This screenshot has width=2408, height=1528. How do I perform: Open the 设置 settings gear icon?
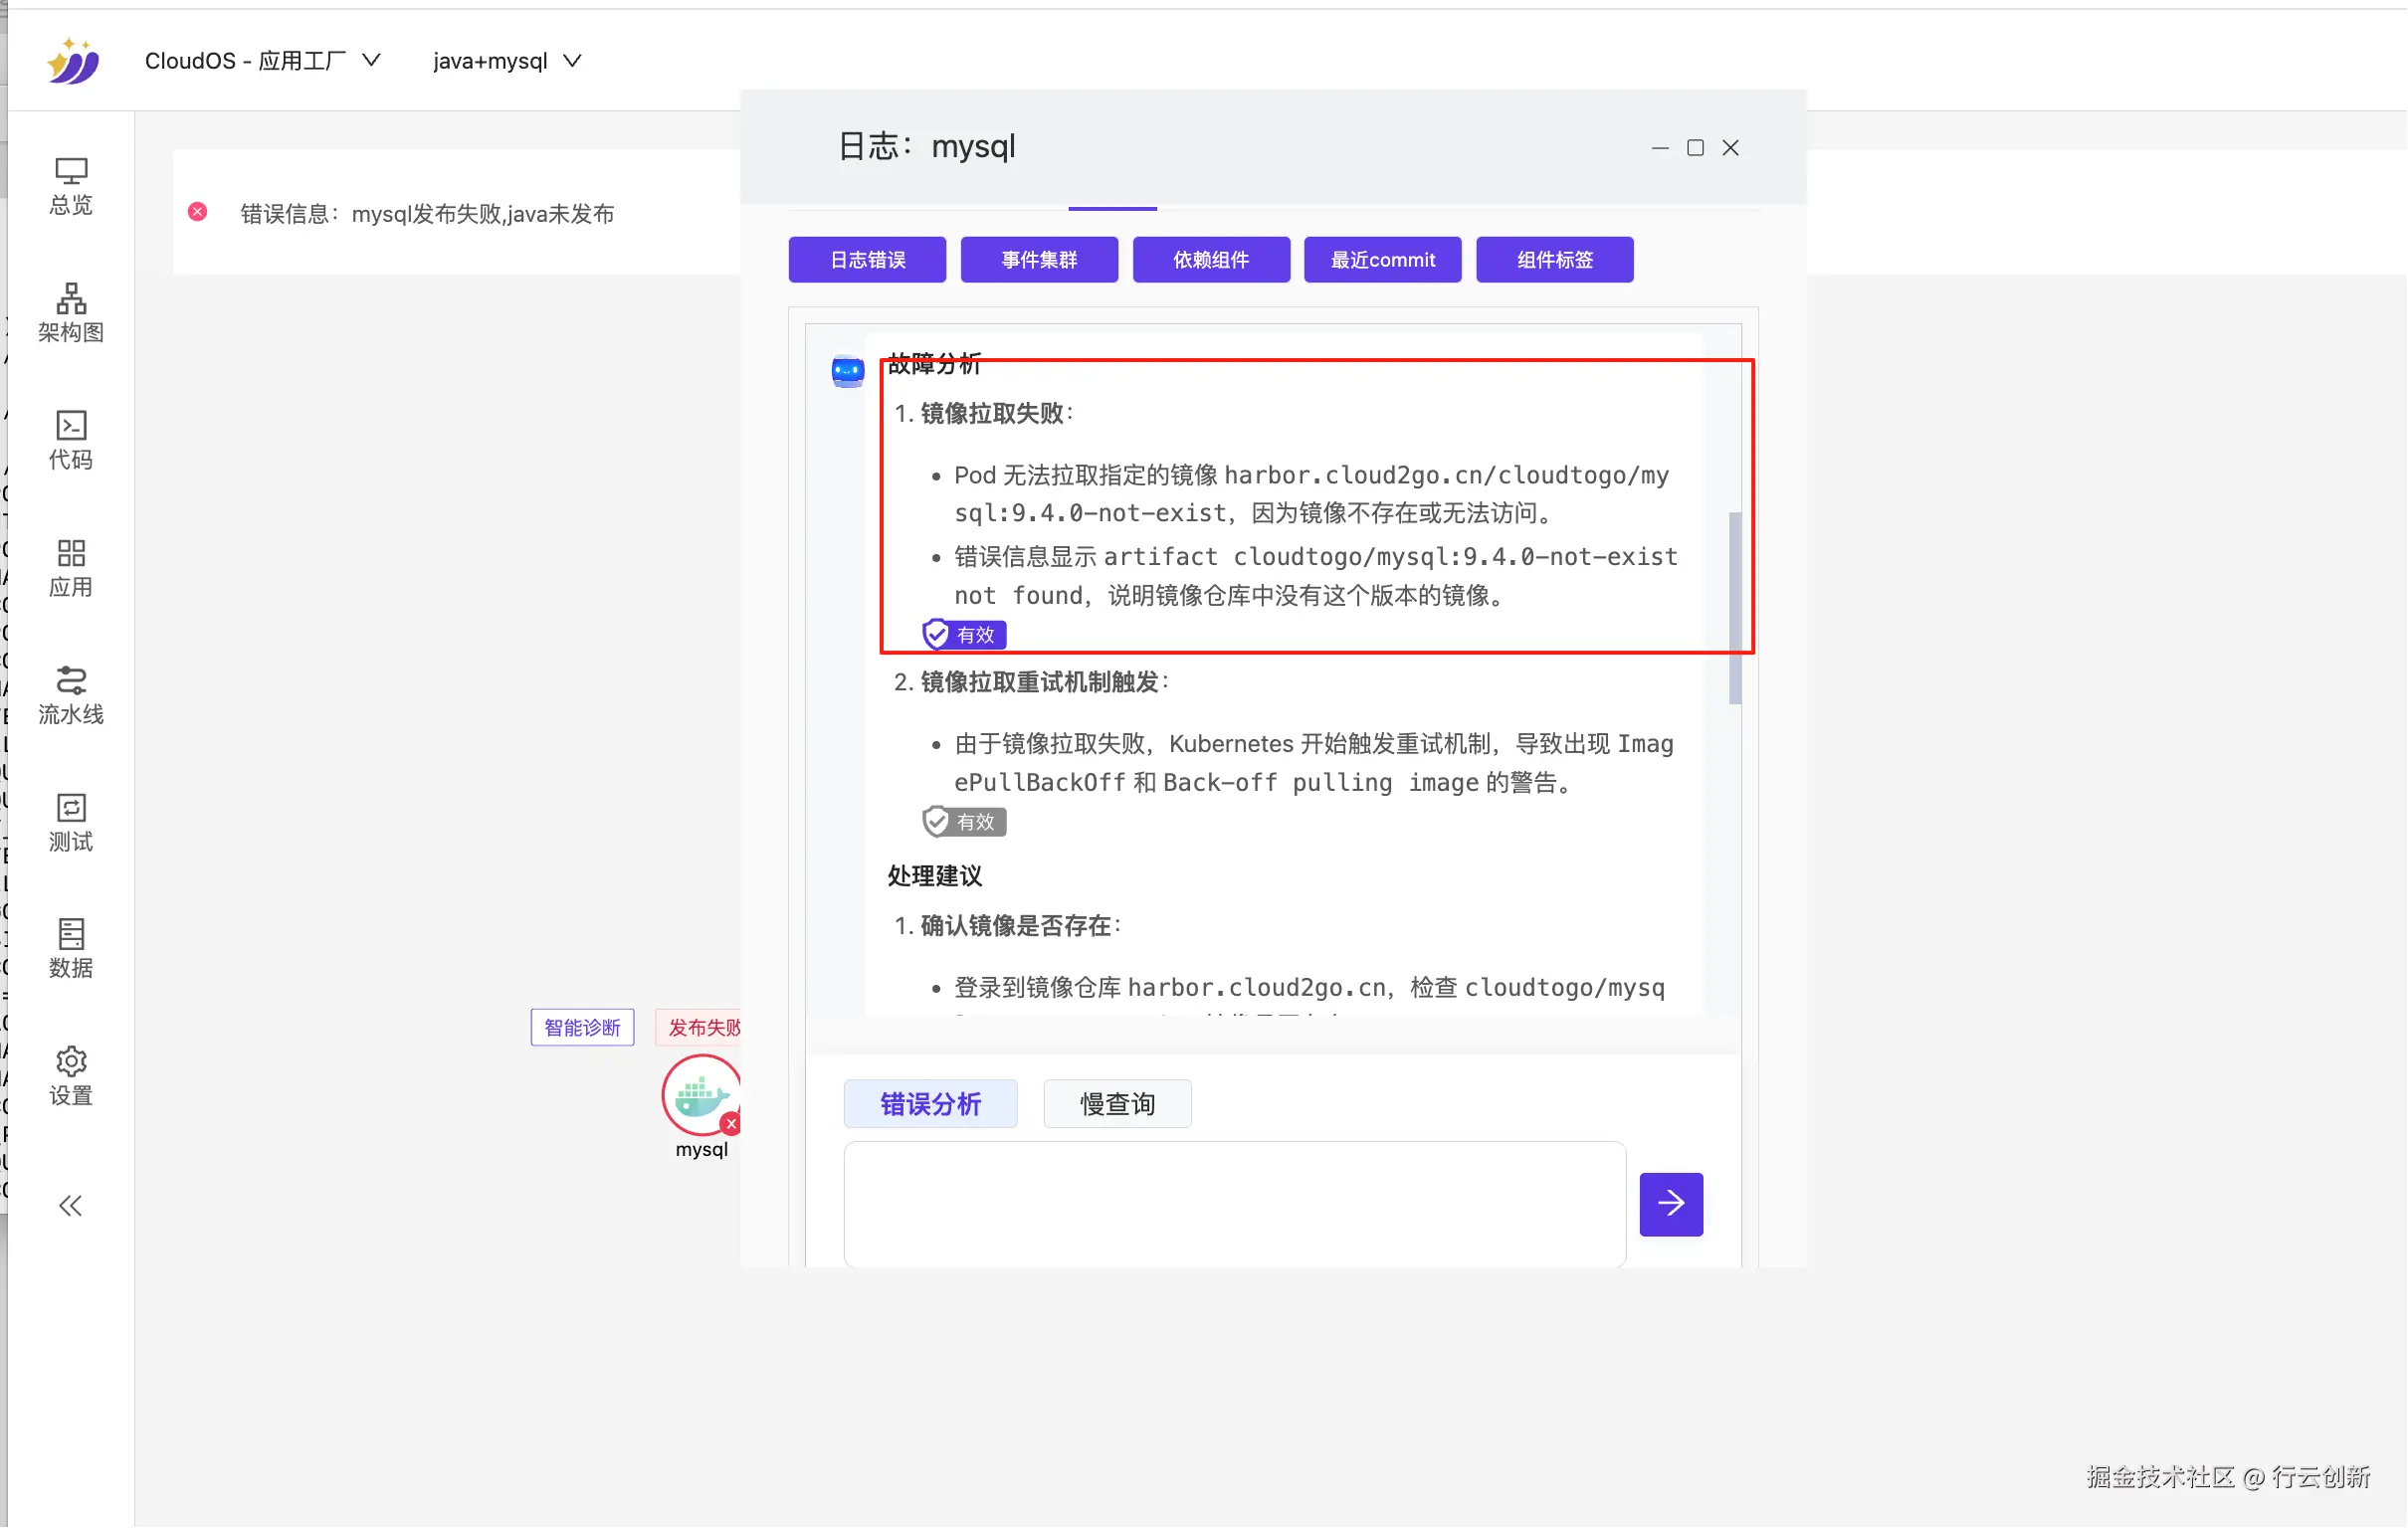click(70, 1075)
